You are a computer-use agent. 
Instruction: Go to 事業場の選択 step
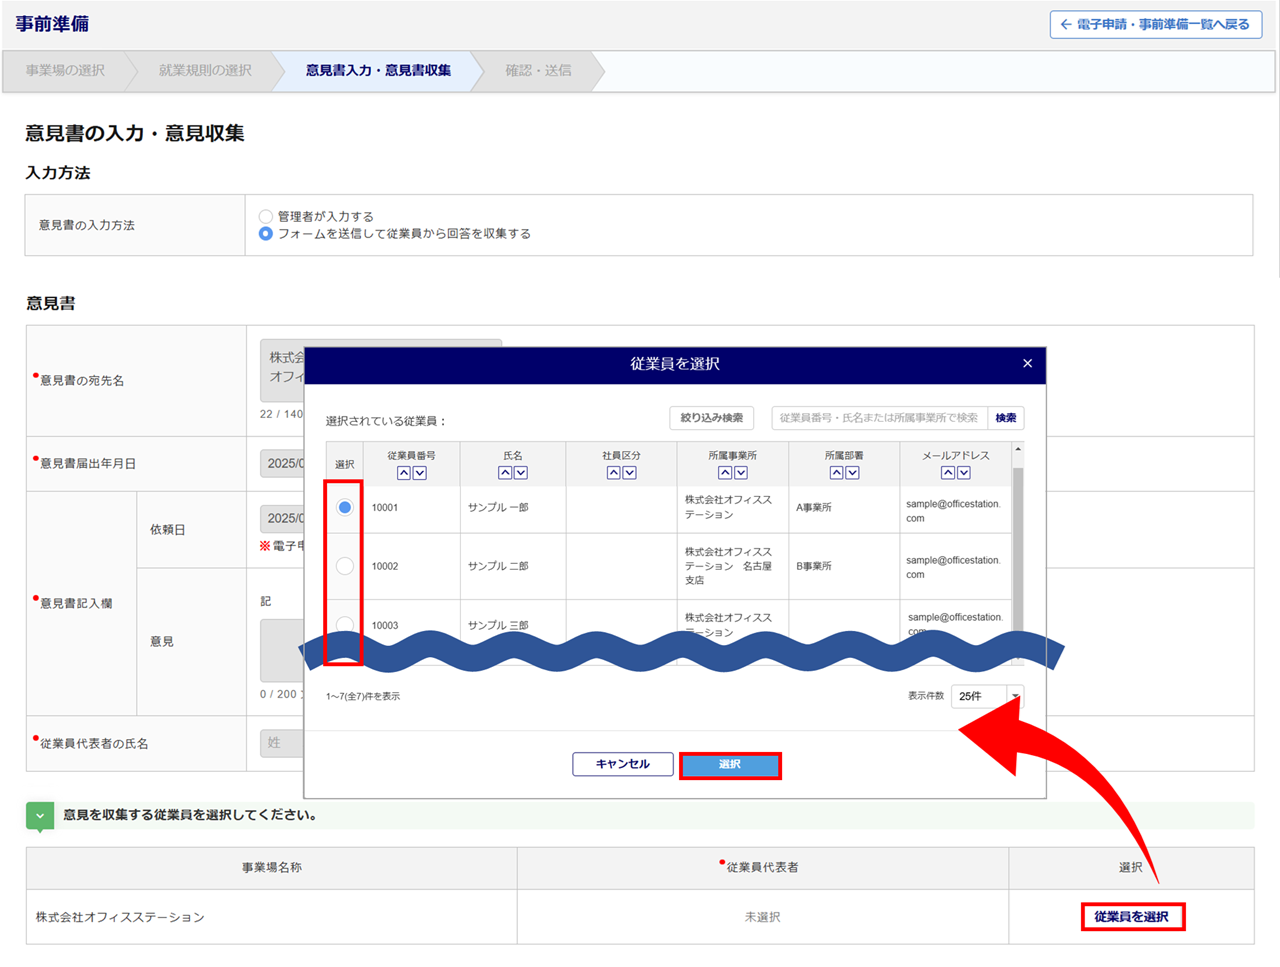pyautogui.click(x=65, y=71)
